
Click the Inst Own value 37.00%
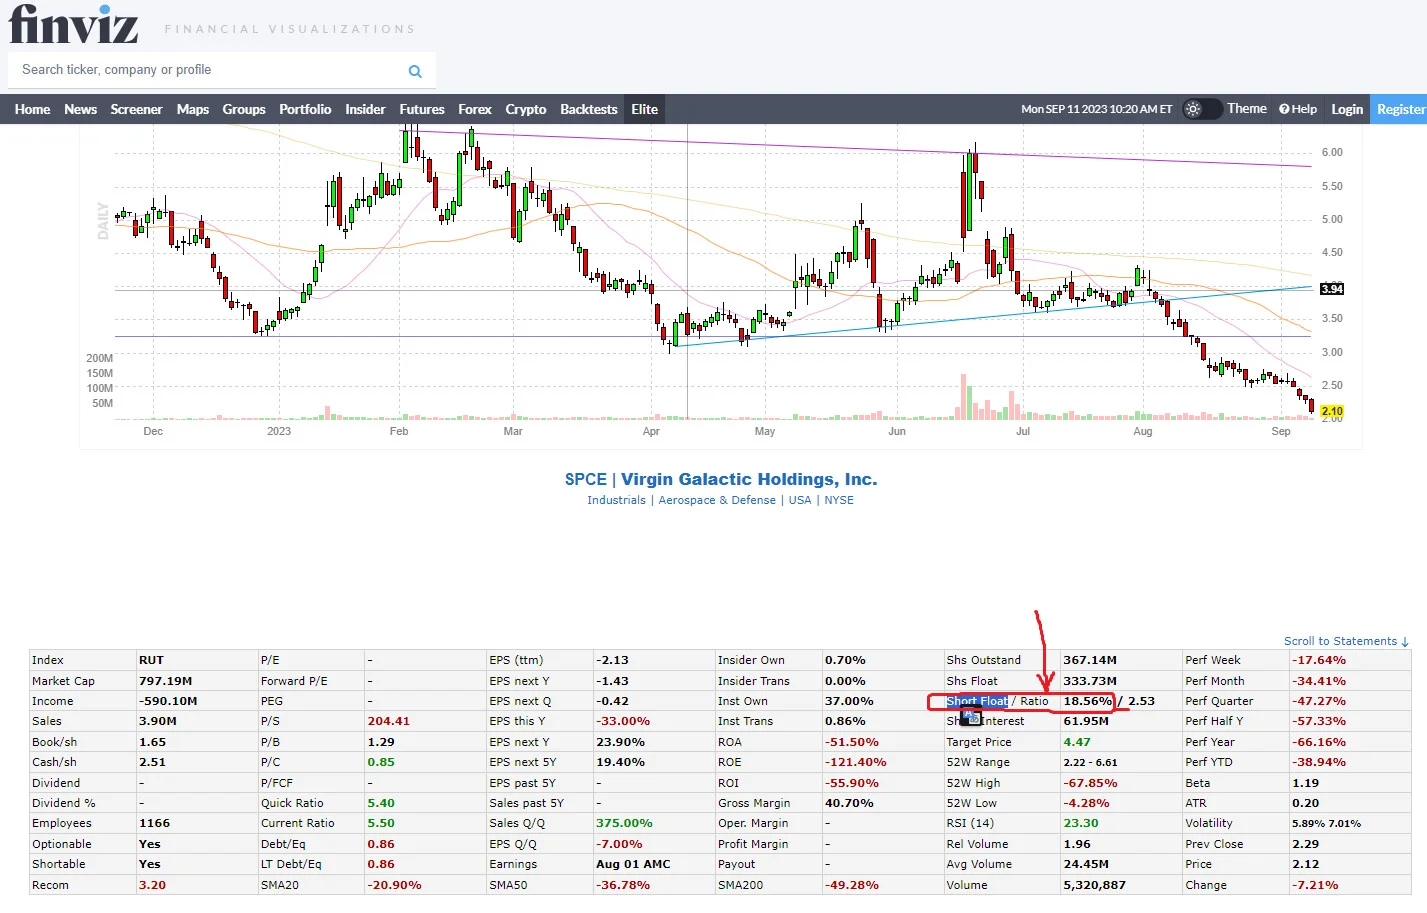pos(849,701)
